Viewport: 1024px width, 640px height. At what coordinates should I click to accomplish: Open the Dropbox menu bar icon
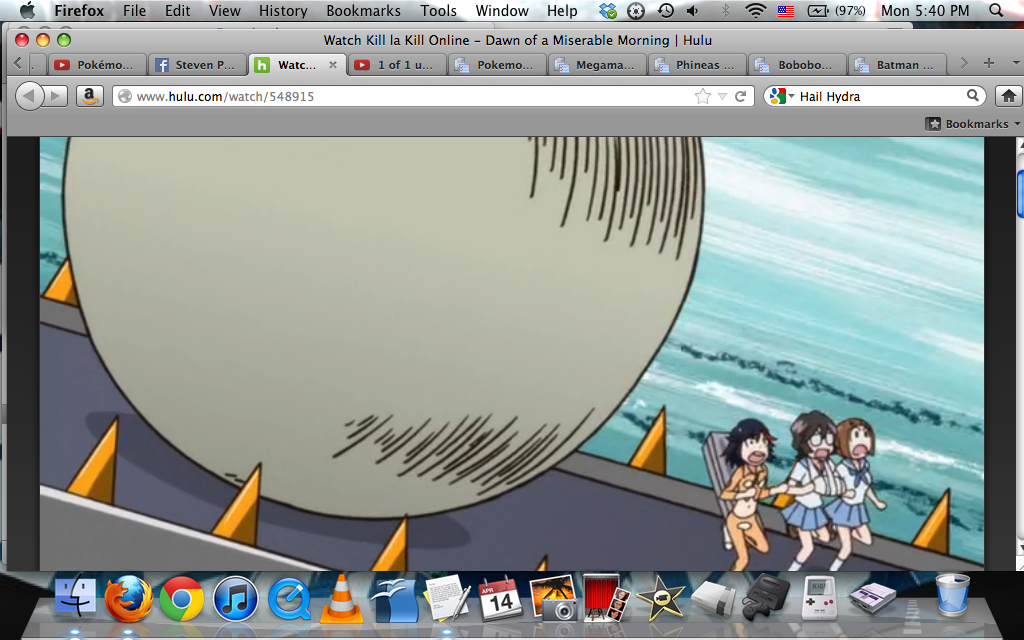pos(608,10)
